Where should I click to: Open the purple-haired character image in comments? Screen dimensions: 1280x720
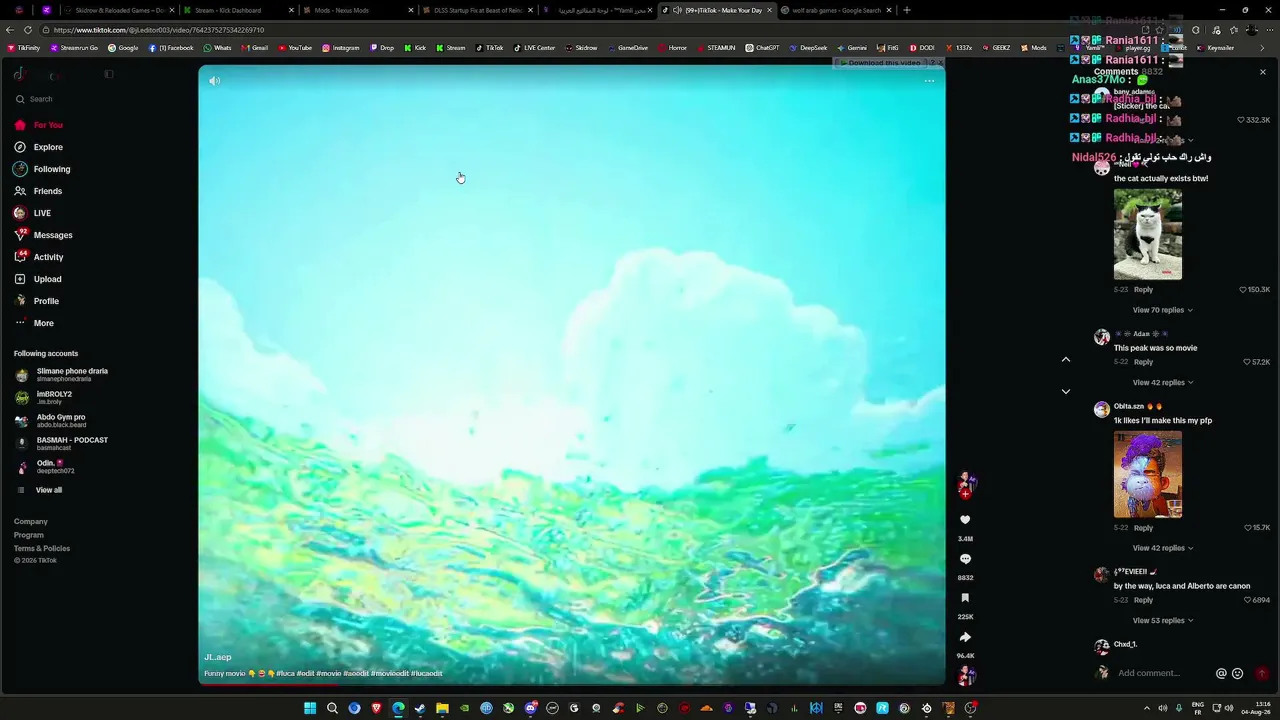pos(1148,475)
